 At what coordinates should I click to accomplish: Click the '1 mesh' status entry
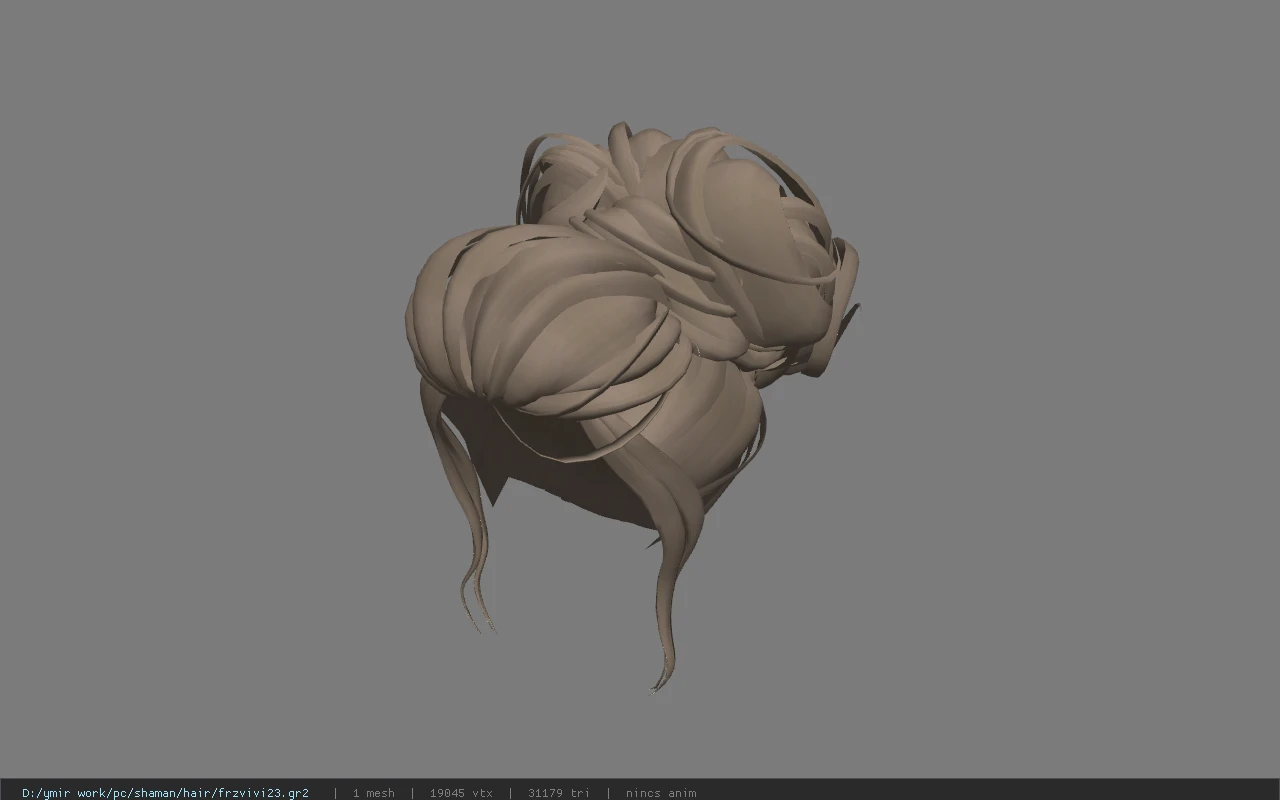click(x=373, y=793)
